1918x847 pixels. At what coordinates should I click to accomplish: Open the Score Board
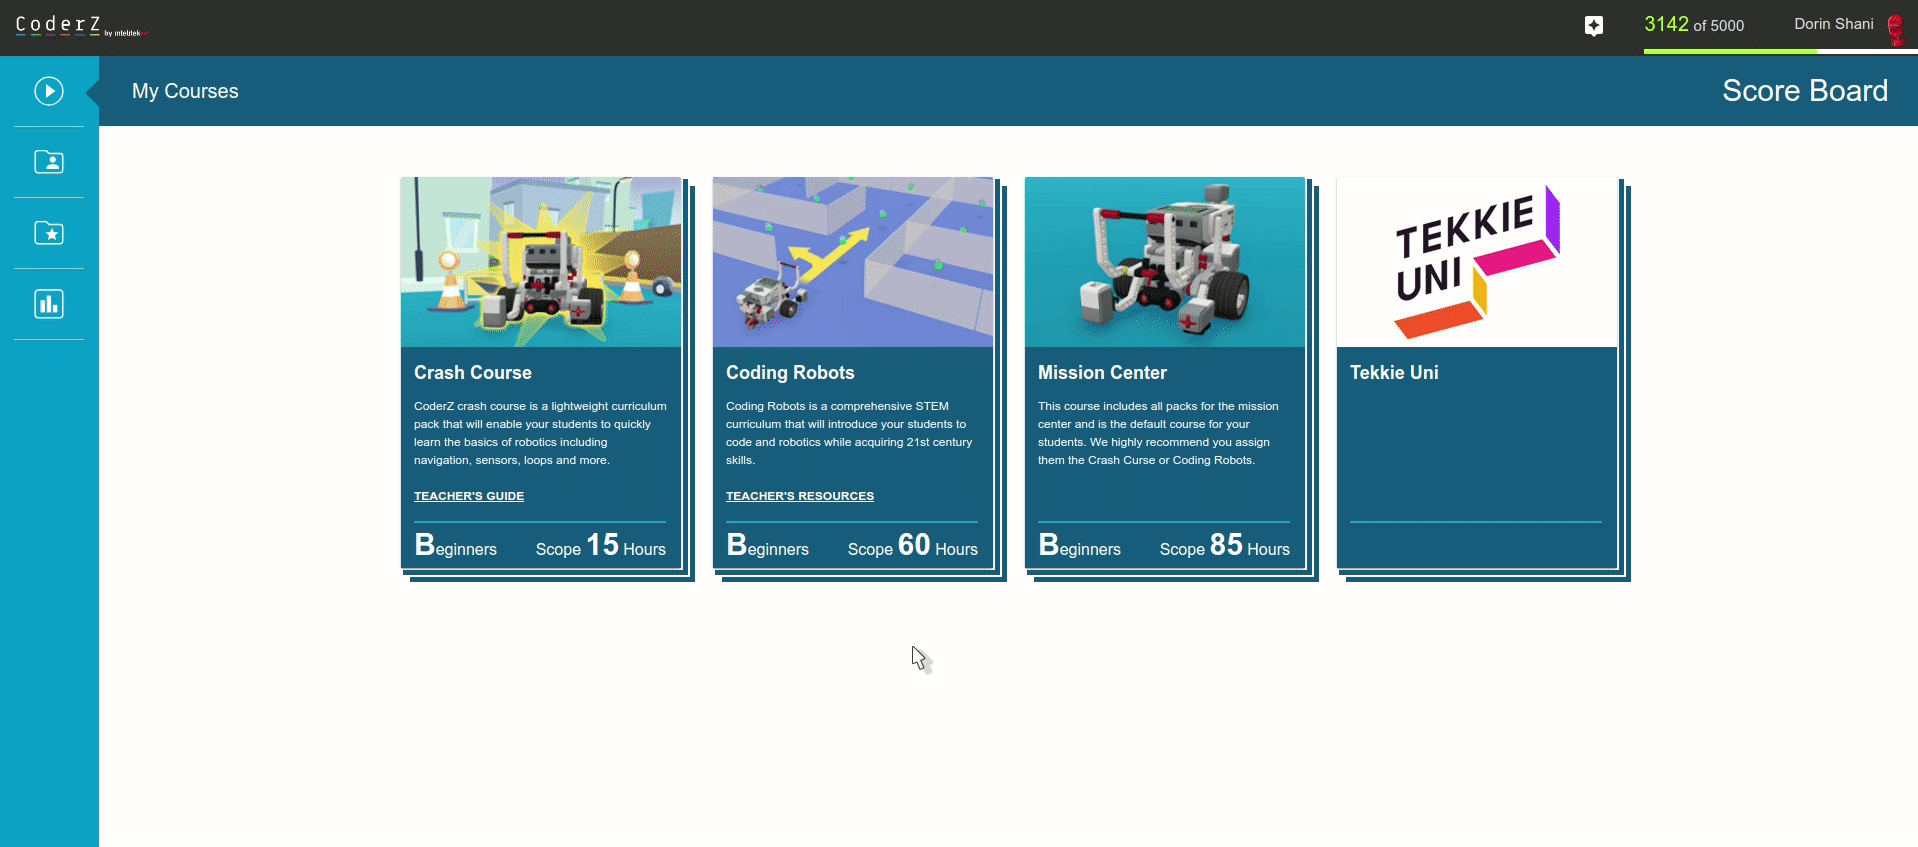[x=1804, y=91]
